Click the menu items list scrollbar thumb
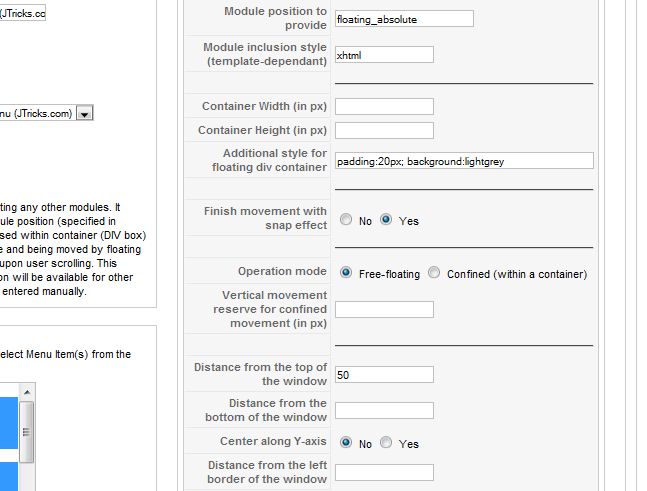Image resolution: width=647 pixels, height=491 pixels. click(x=26, y=432)
